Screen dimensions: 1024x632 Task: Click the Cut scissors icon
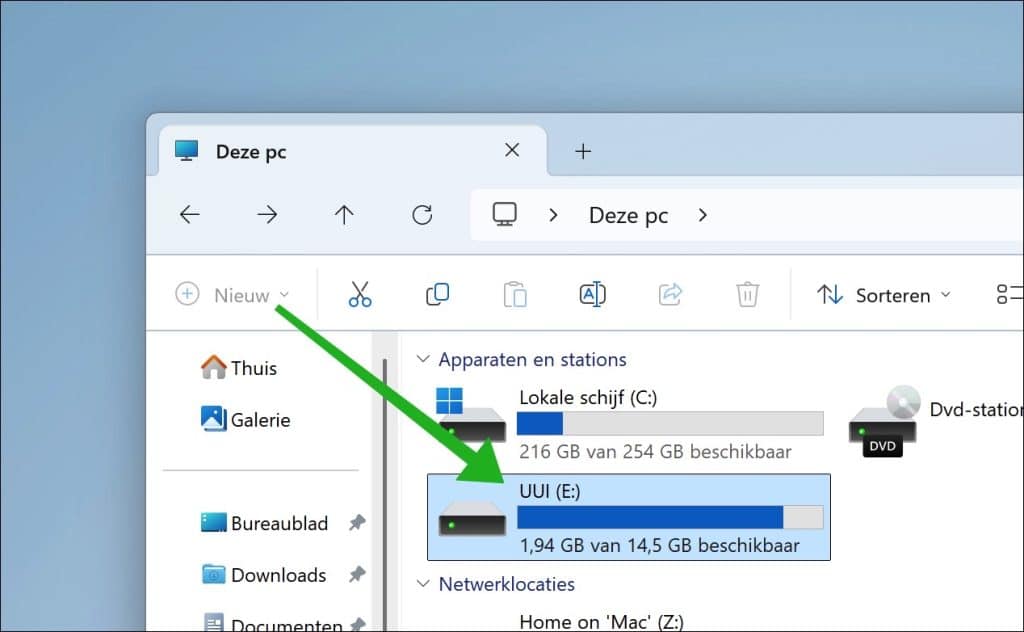(359, 293)
